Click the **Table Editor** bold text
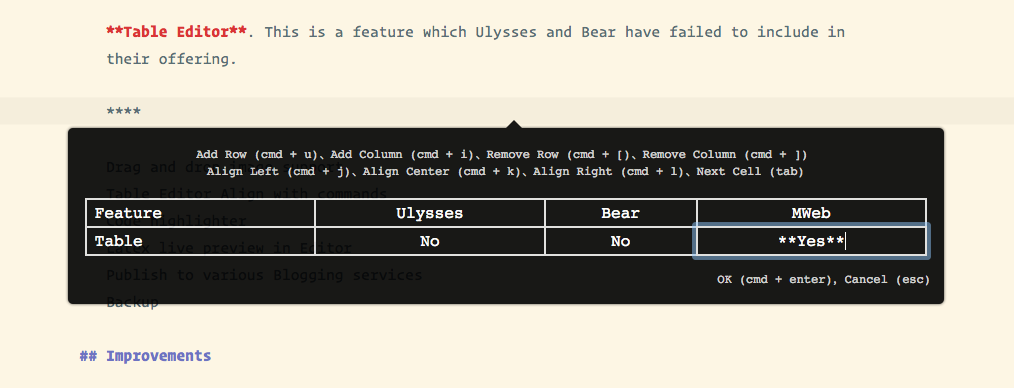This screenshot has width=1014, height=388. pyautogui.click(x=177, y=32)
